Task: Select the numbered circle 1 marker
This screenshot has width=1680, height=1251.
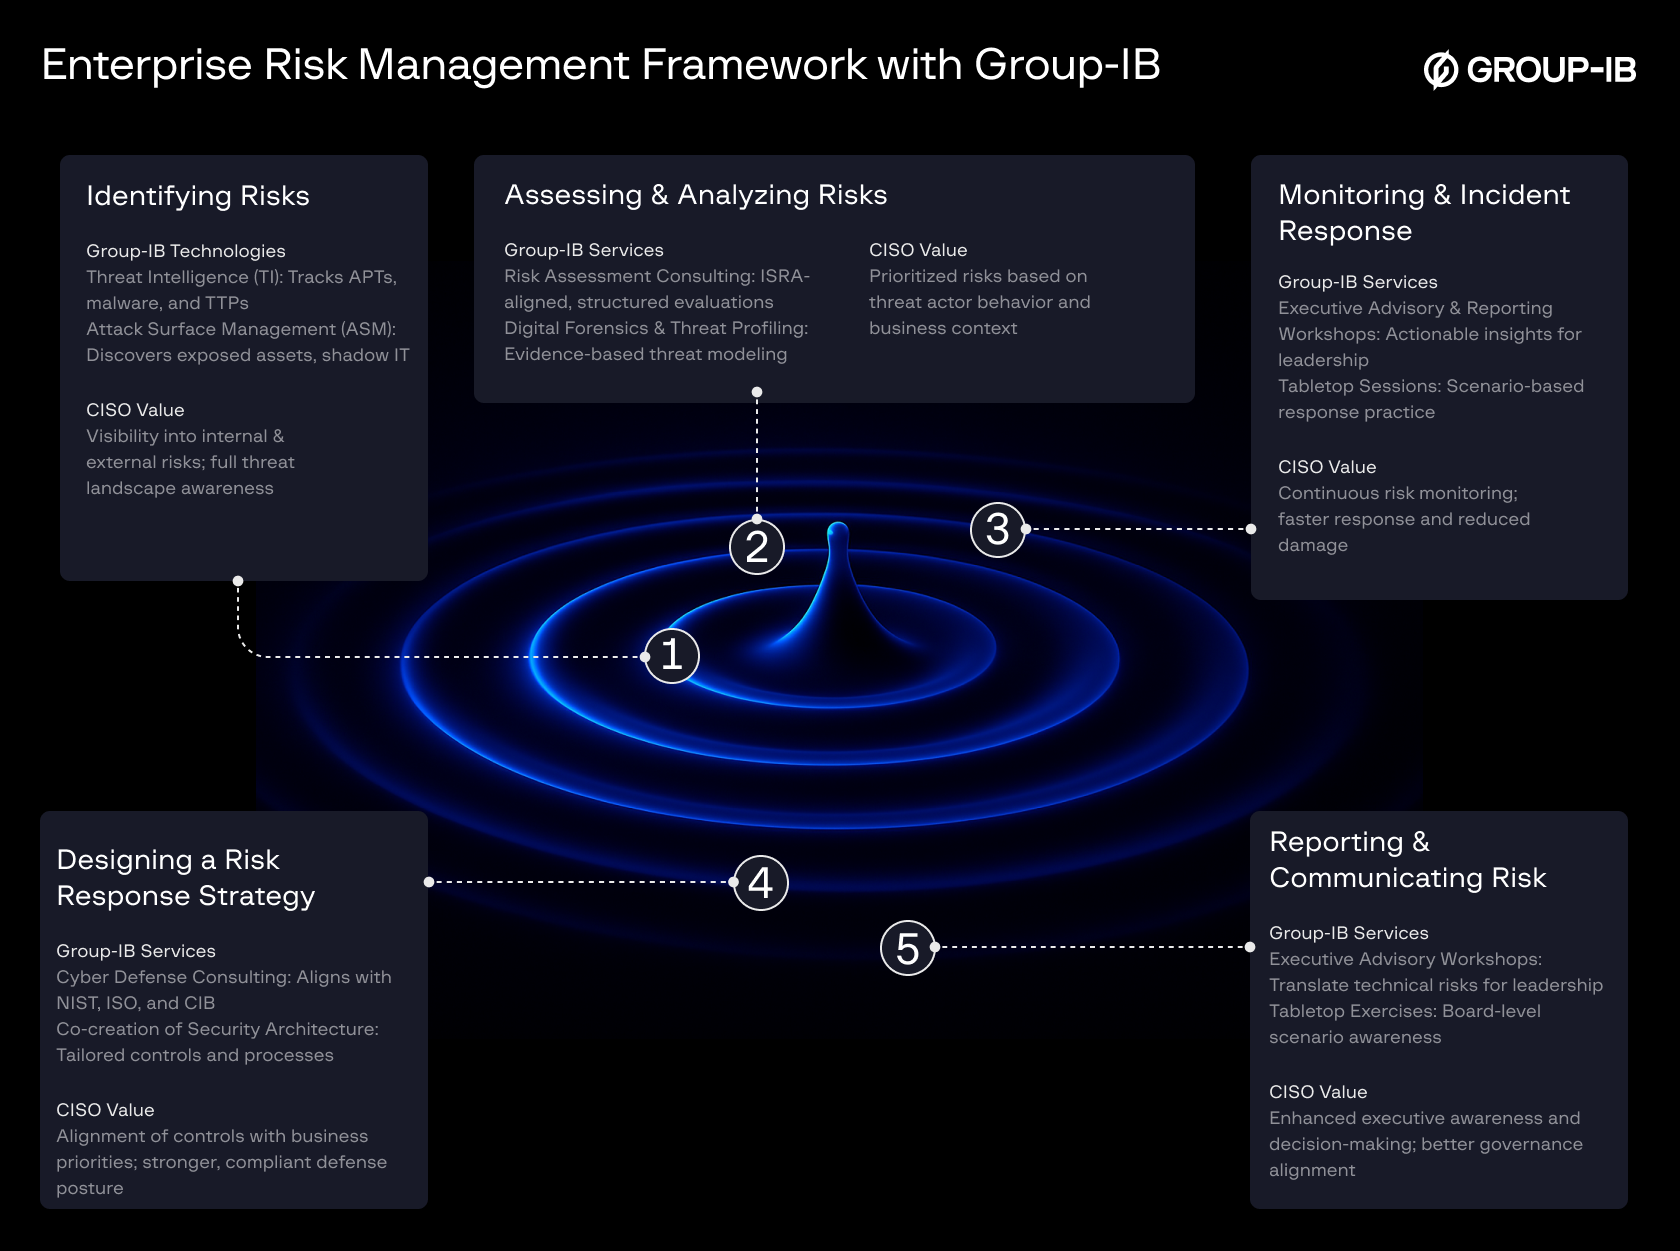Action: pos(672,656)
